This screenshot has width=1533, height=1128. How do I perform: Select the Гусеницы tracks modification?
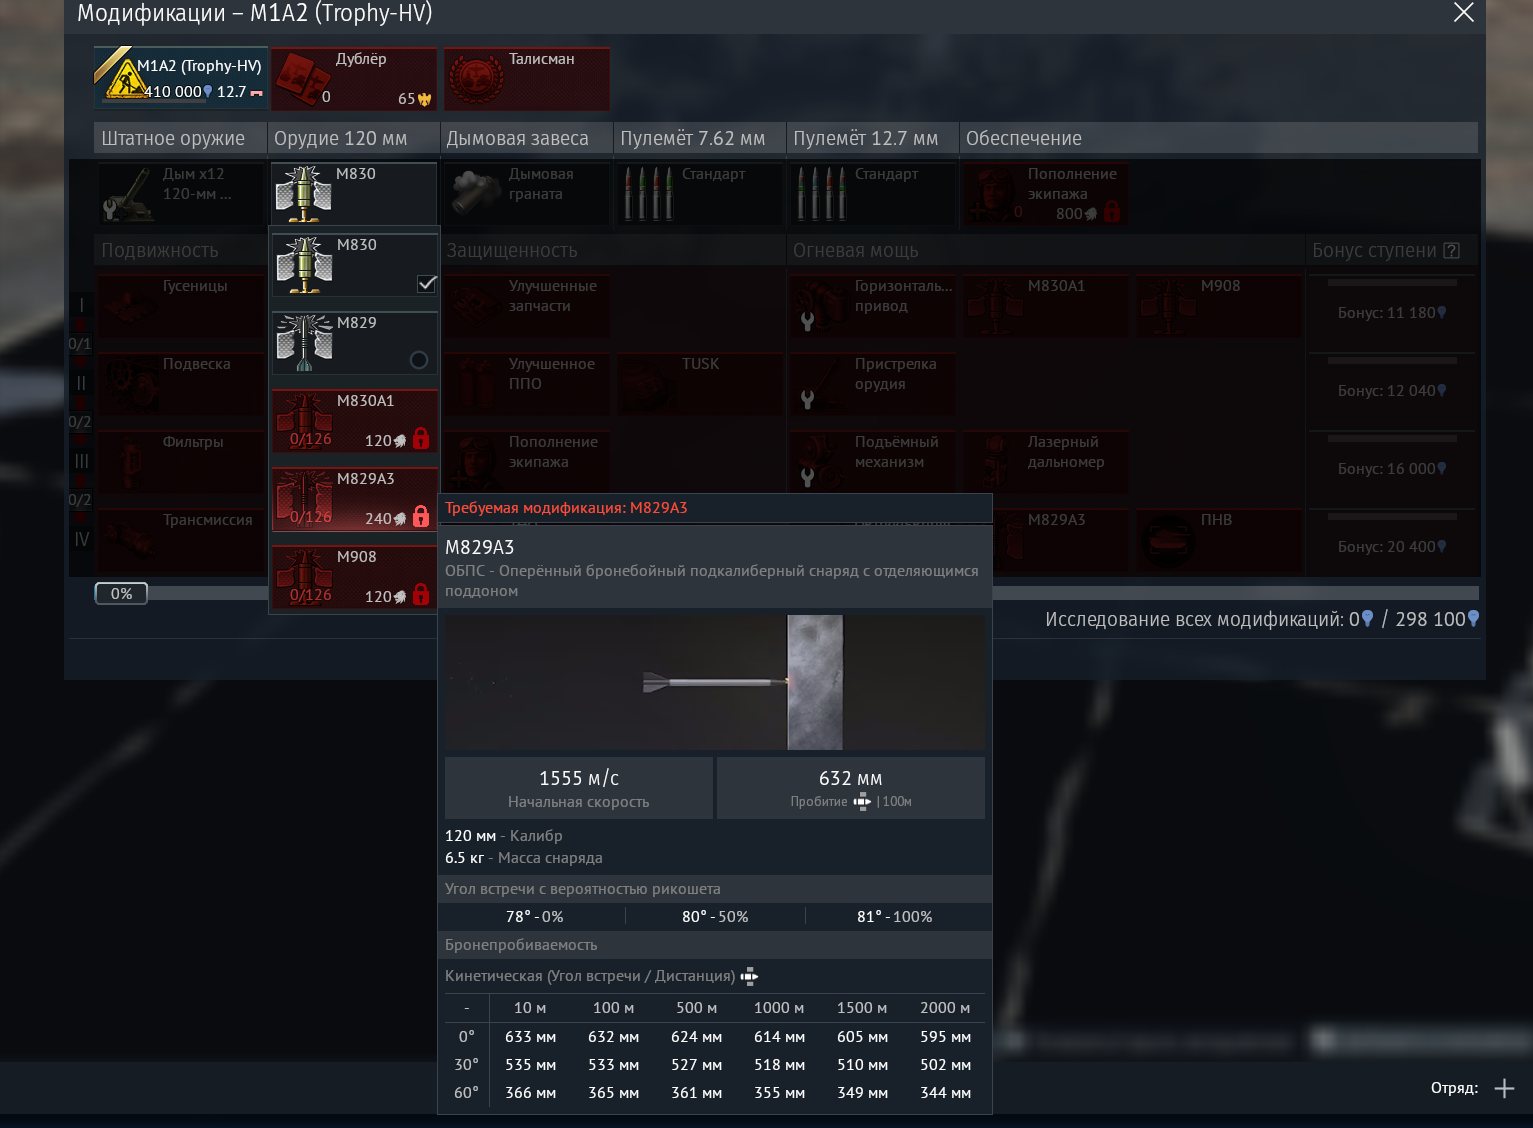coord(181,305)
